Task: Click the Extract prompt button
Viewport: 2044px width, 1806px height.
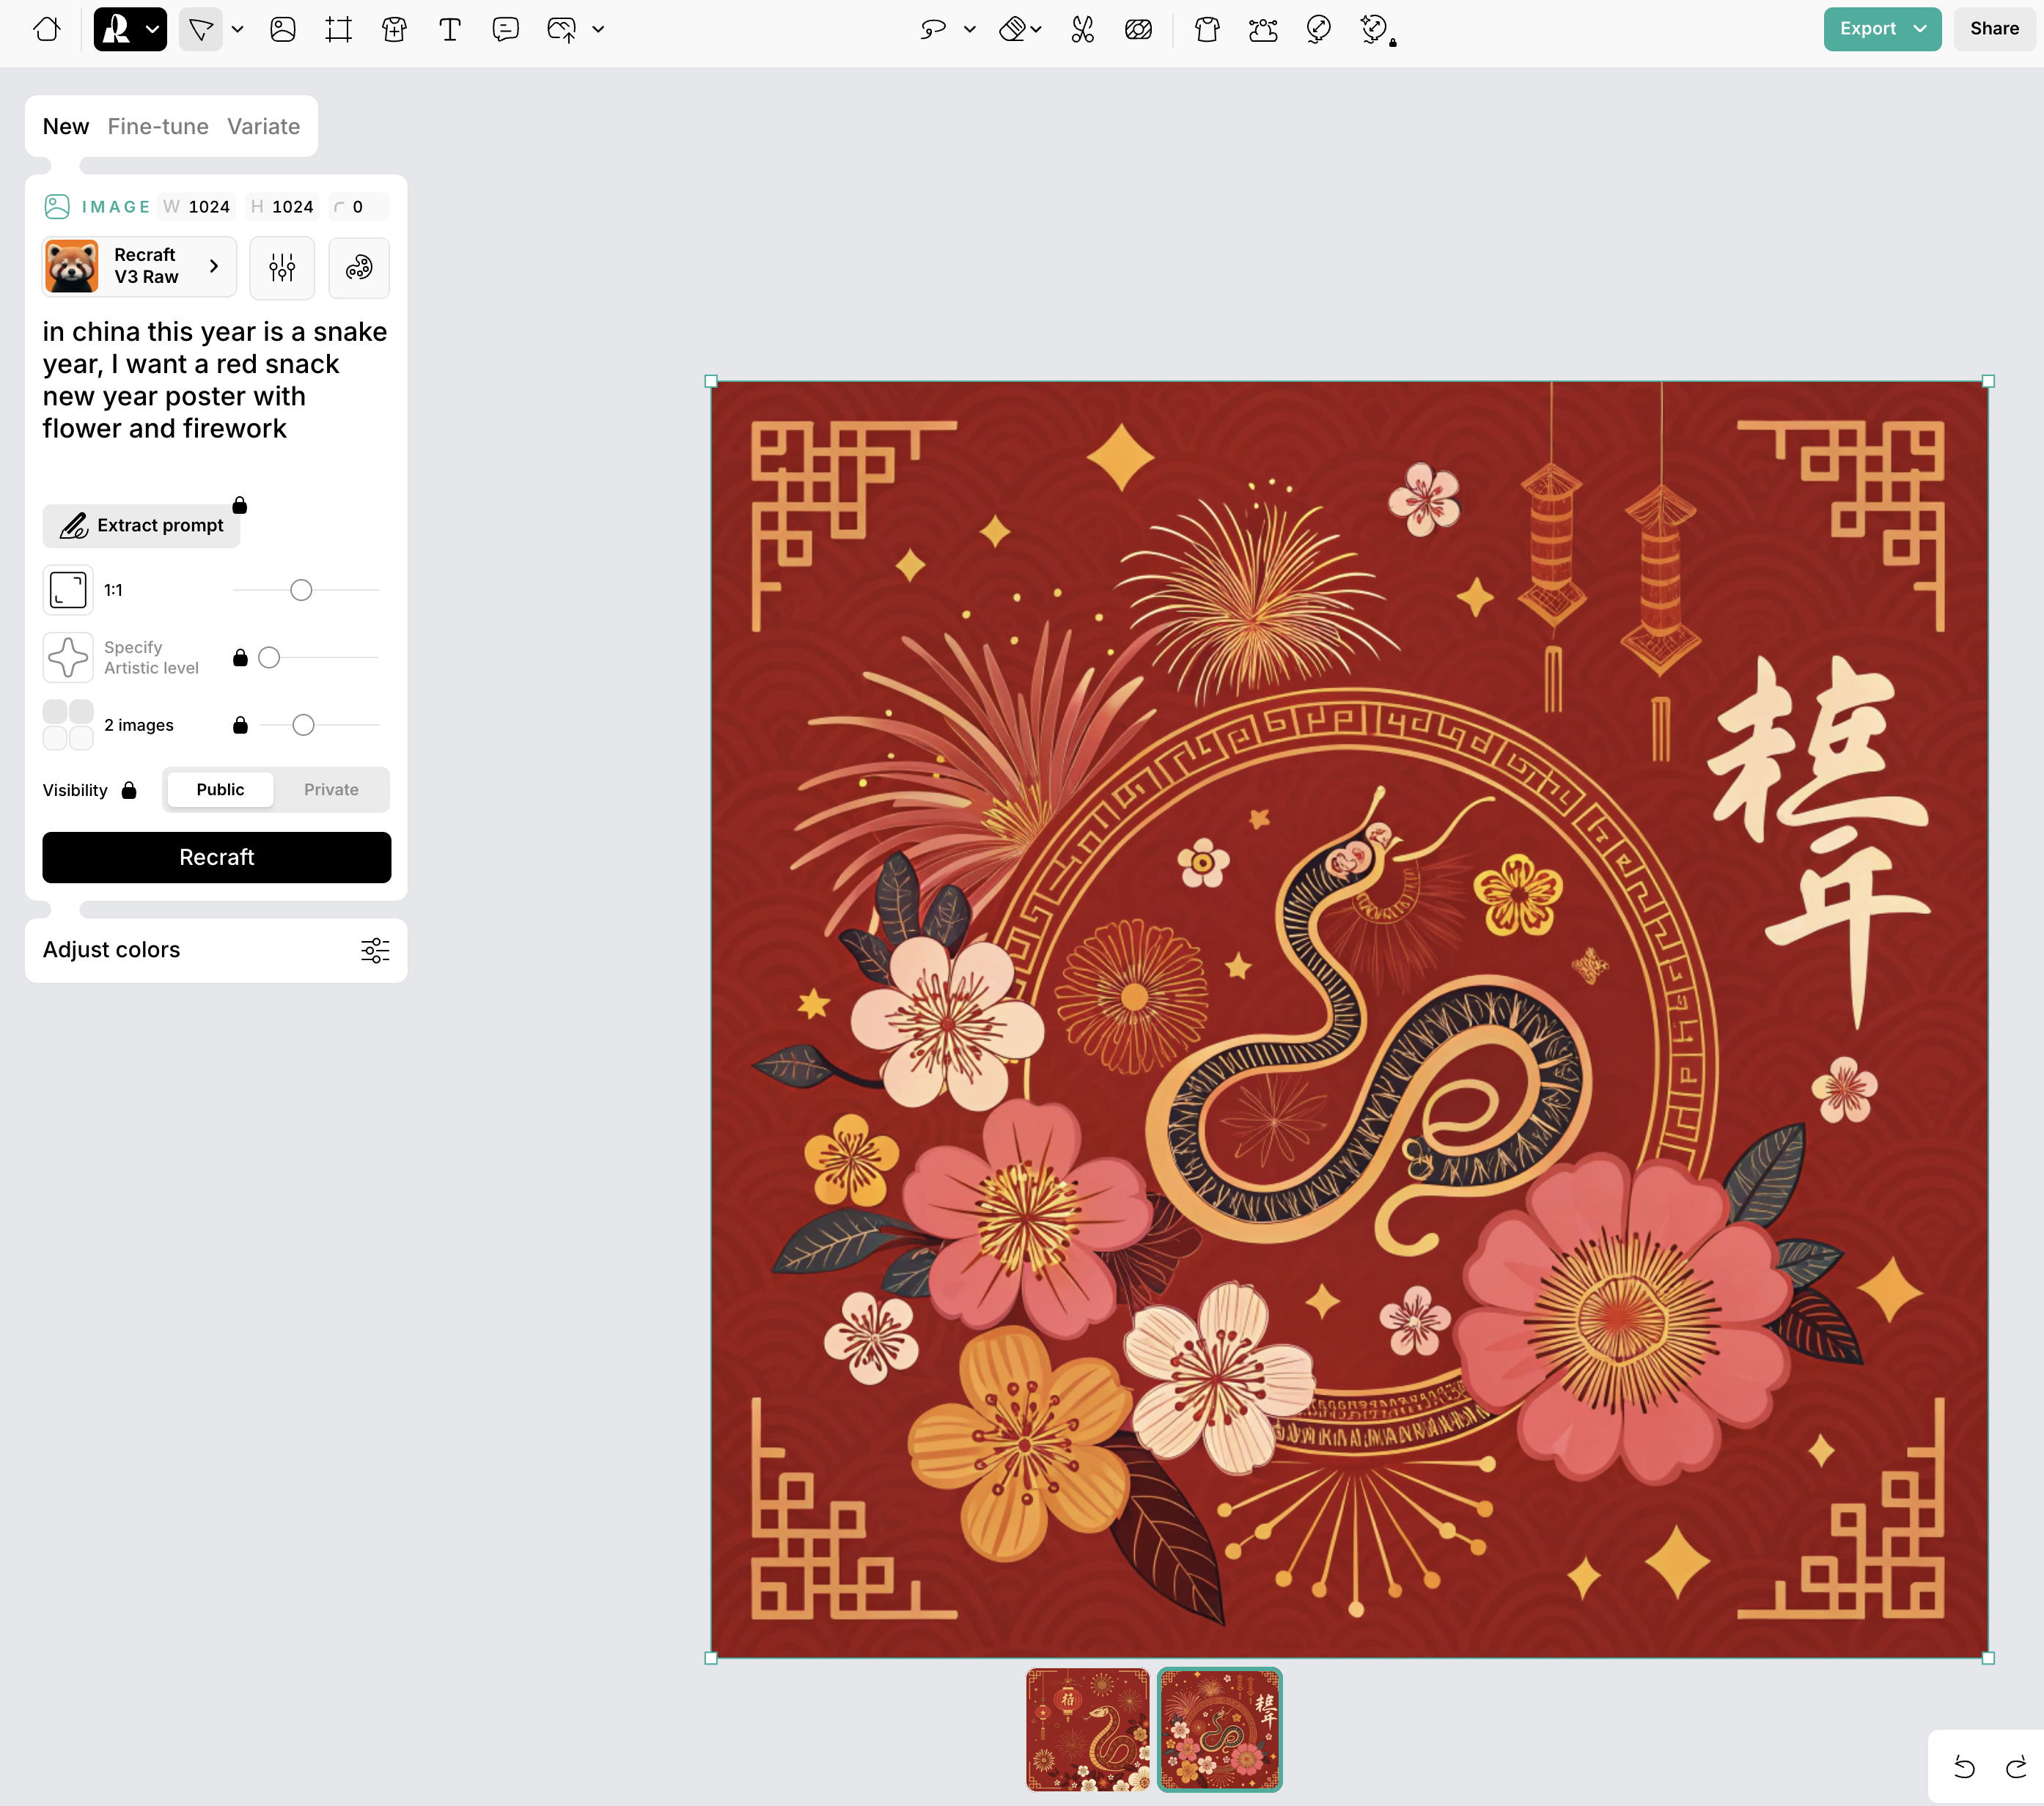Action: coord(141,525)
